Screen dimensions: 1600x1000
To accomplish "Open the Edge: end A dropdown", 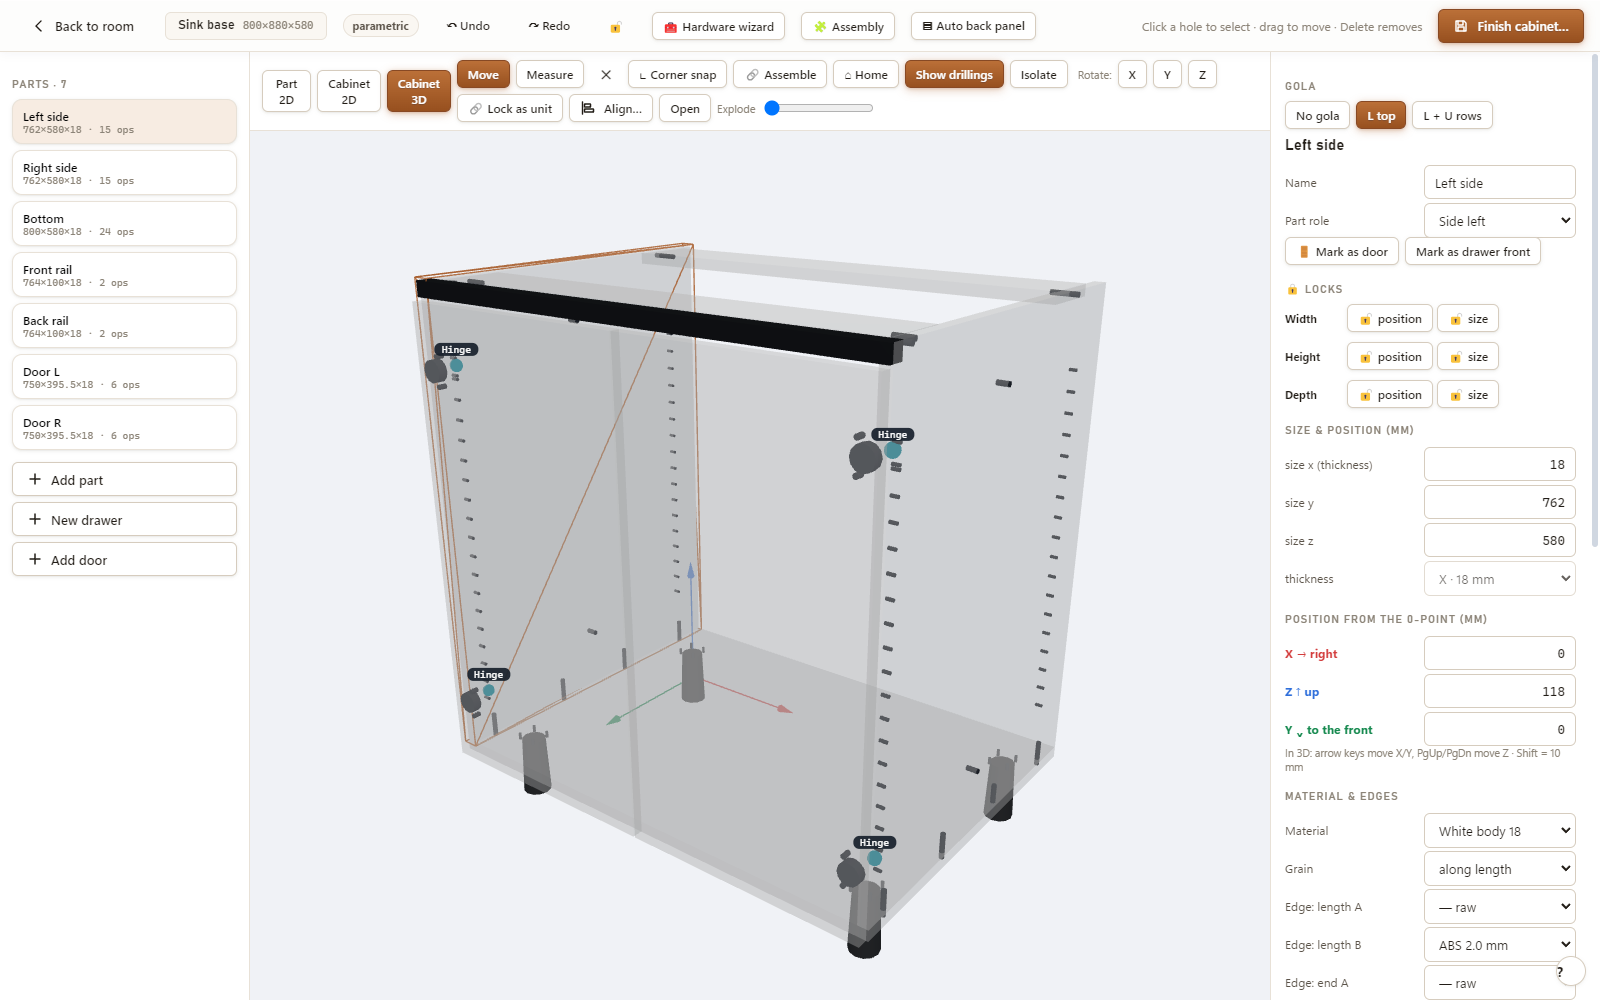I will (x=1500, y=982).
